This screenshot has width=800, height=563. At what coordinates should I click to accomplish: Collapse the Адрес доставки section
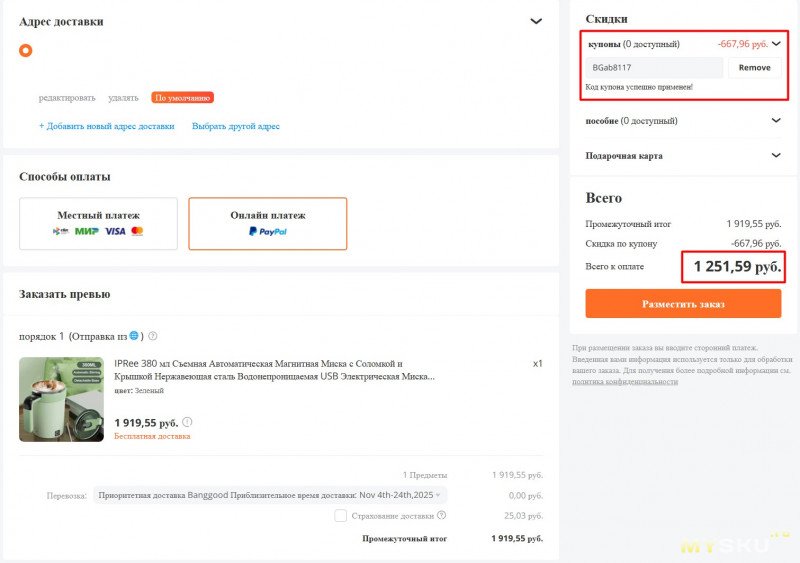[x=536, y=21]
